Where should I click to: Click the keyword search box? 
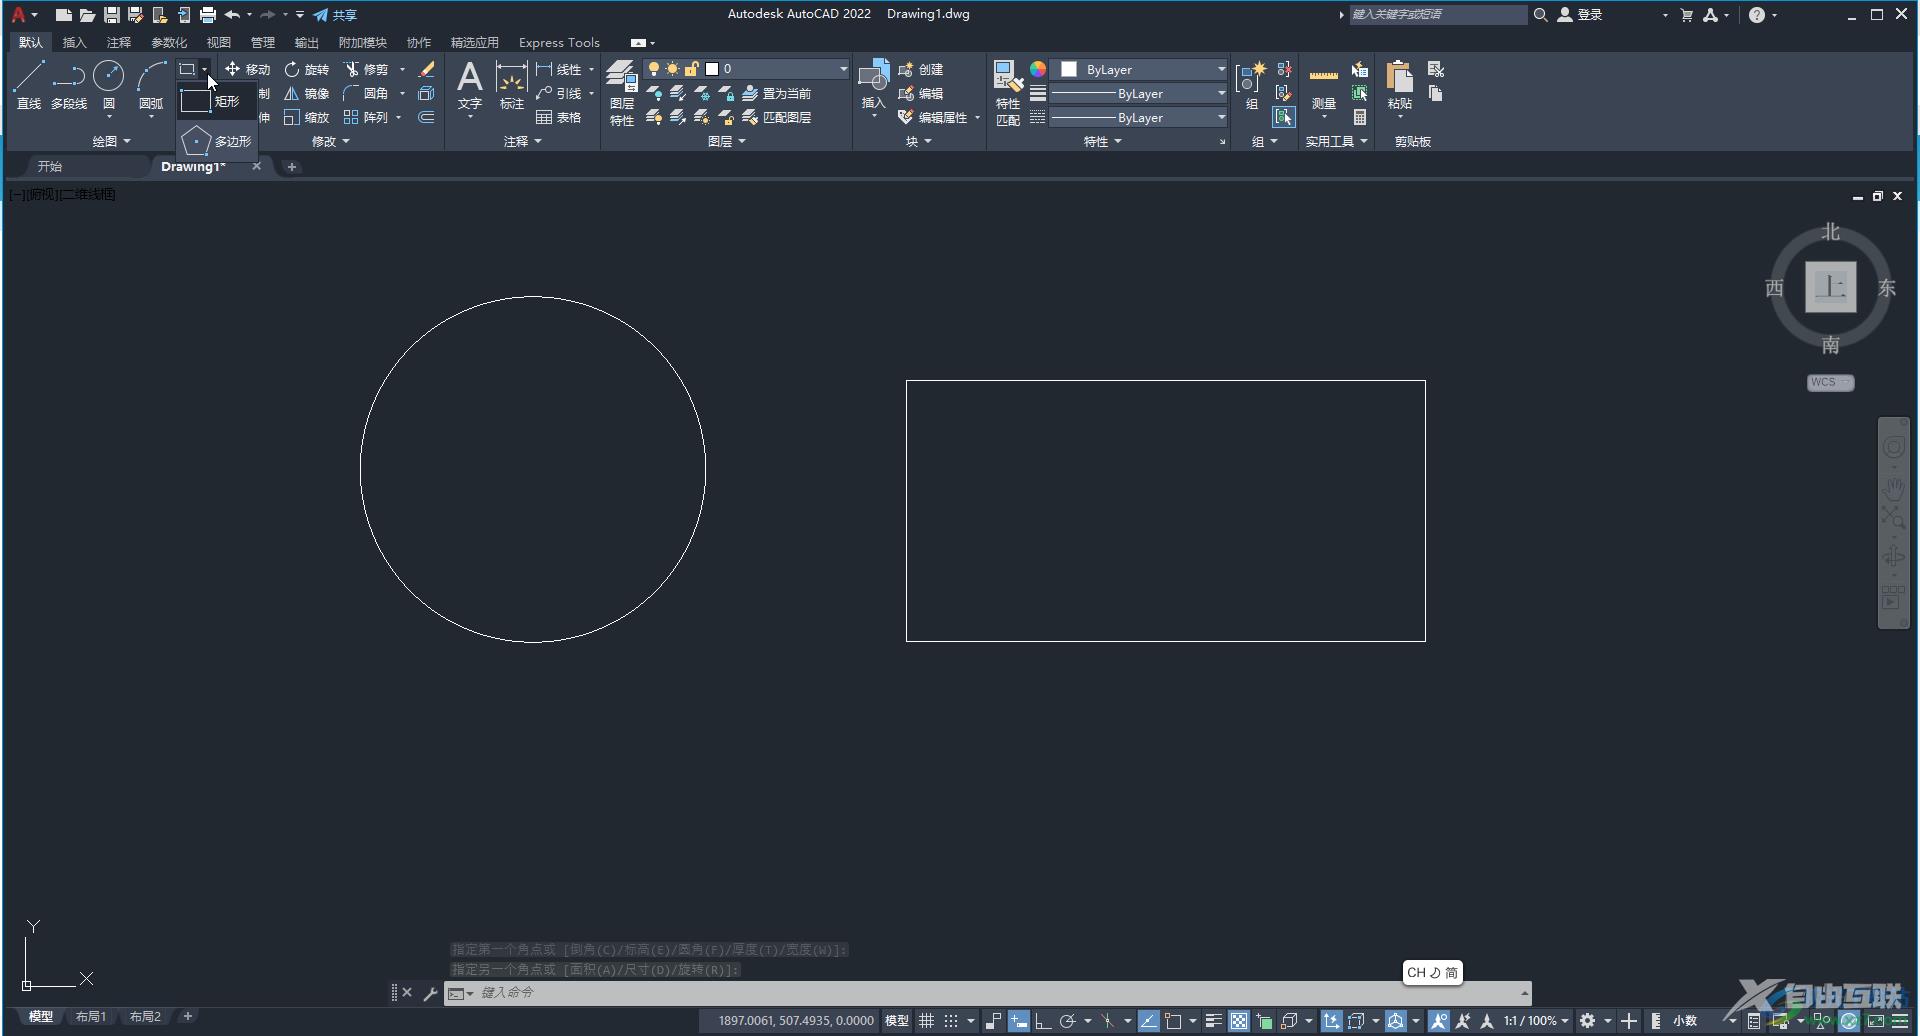tap(1438, 14)
